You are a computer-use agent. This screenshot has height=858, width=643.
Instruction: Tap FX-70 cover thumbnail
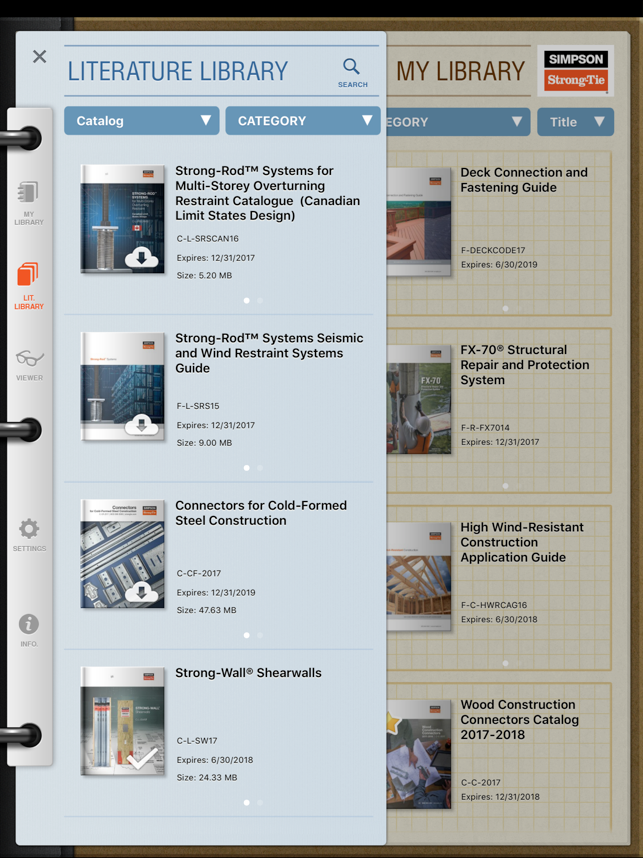[419, 400]
